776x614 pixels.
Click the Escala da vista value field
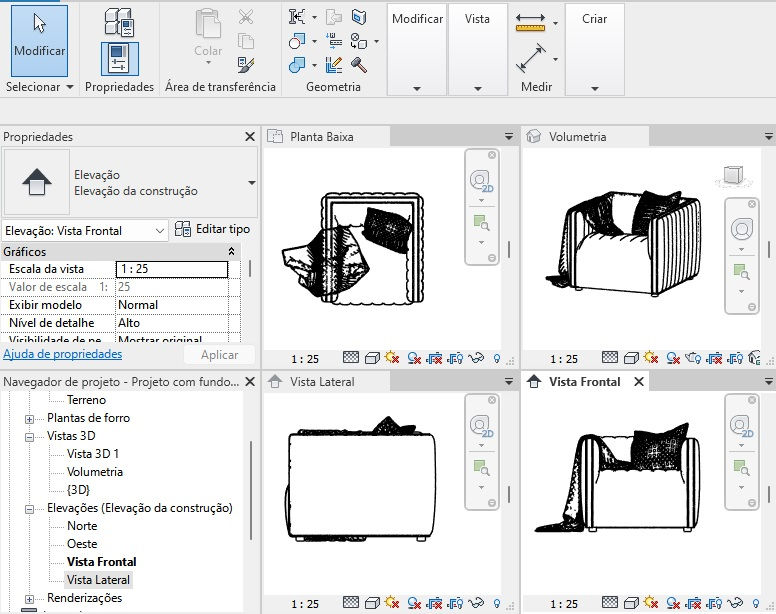coord(172,269)
